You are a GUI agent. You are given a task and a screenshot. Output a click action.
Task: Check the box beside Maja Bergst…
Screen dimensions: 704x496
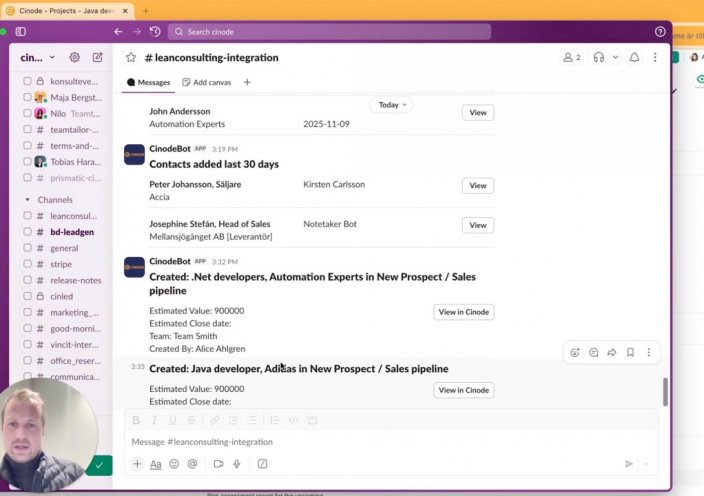[x=27, y=97]
